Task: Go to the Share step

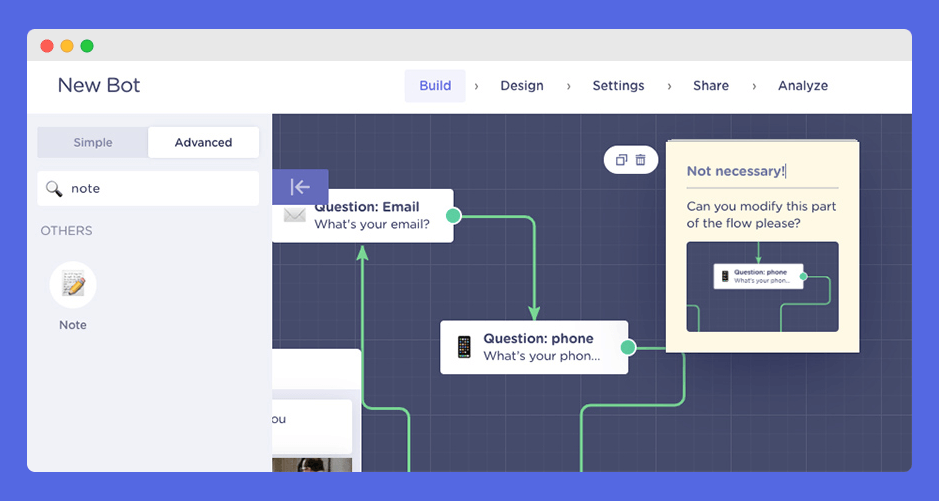Action: pos(711,86)
